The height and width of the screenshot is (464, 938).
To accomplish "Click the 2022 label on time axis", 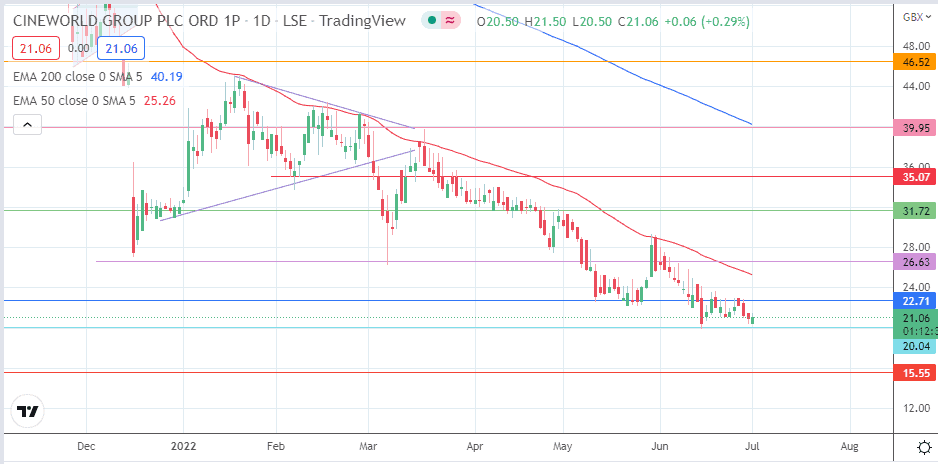I will (183, 446).
